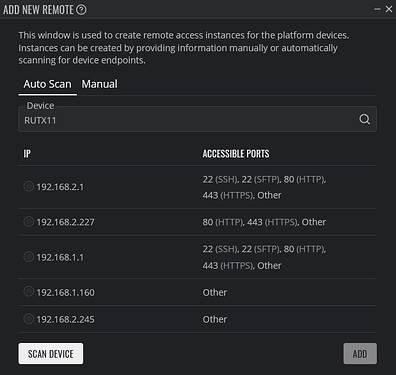This screenshot has height=375, width=396.
Task: Click the search magnifier icon in Device field
Action: click(x=364, y=119)
